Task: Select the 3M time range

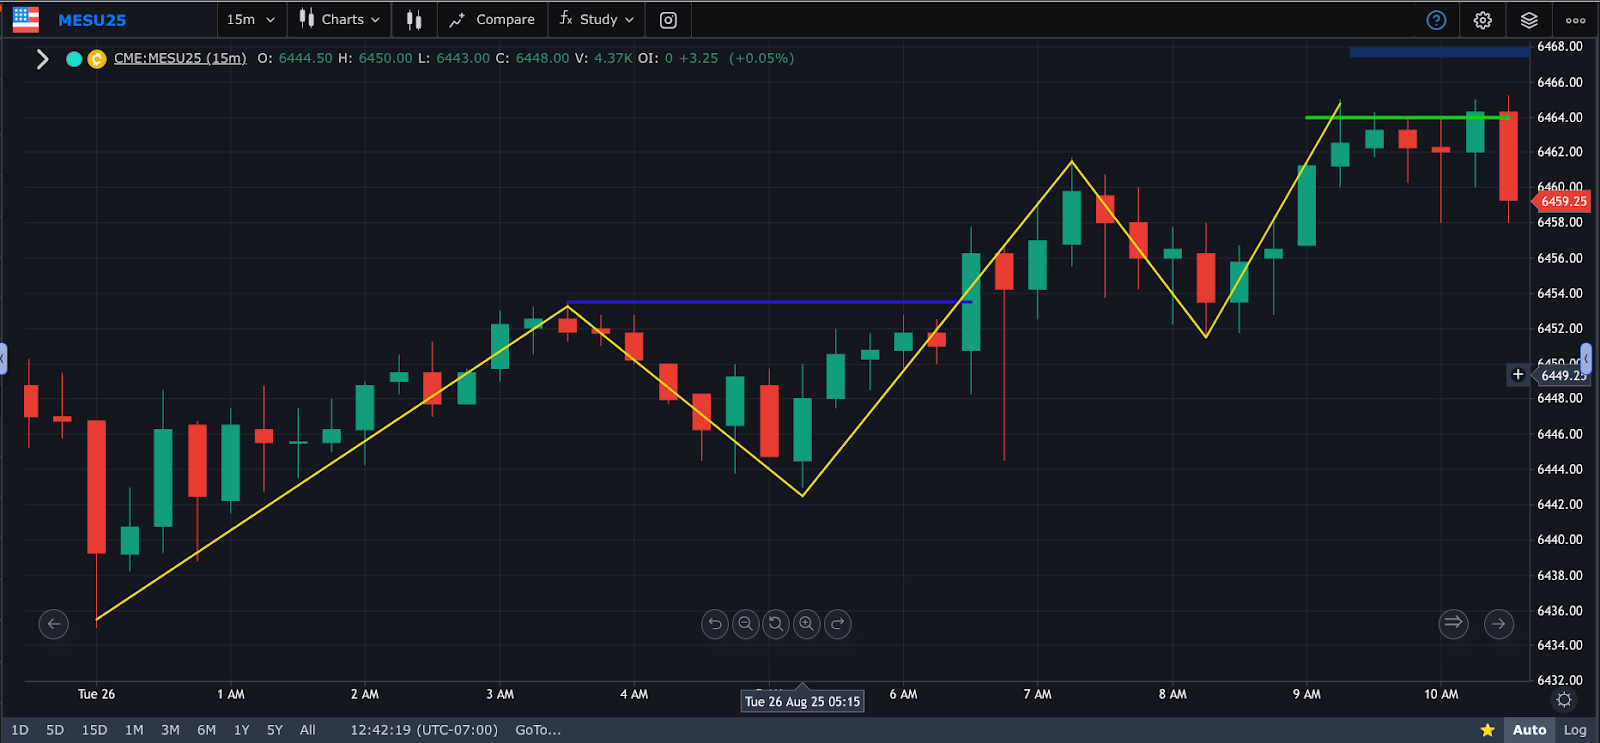Action: pyautogui.click(x=170, y=730)
